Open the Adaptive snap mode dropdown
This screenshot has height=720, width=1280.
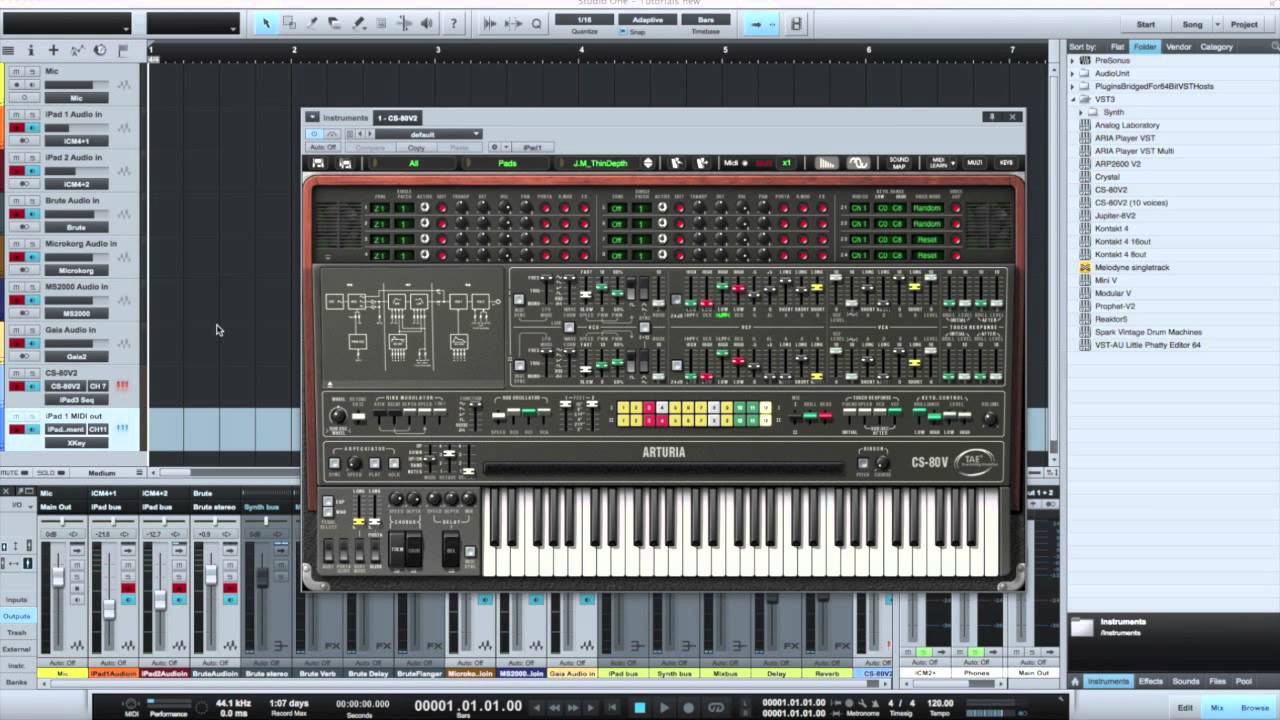point(647,20)
